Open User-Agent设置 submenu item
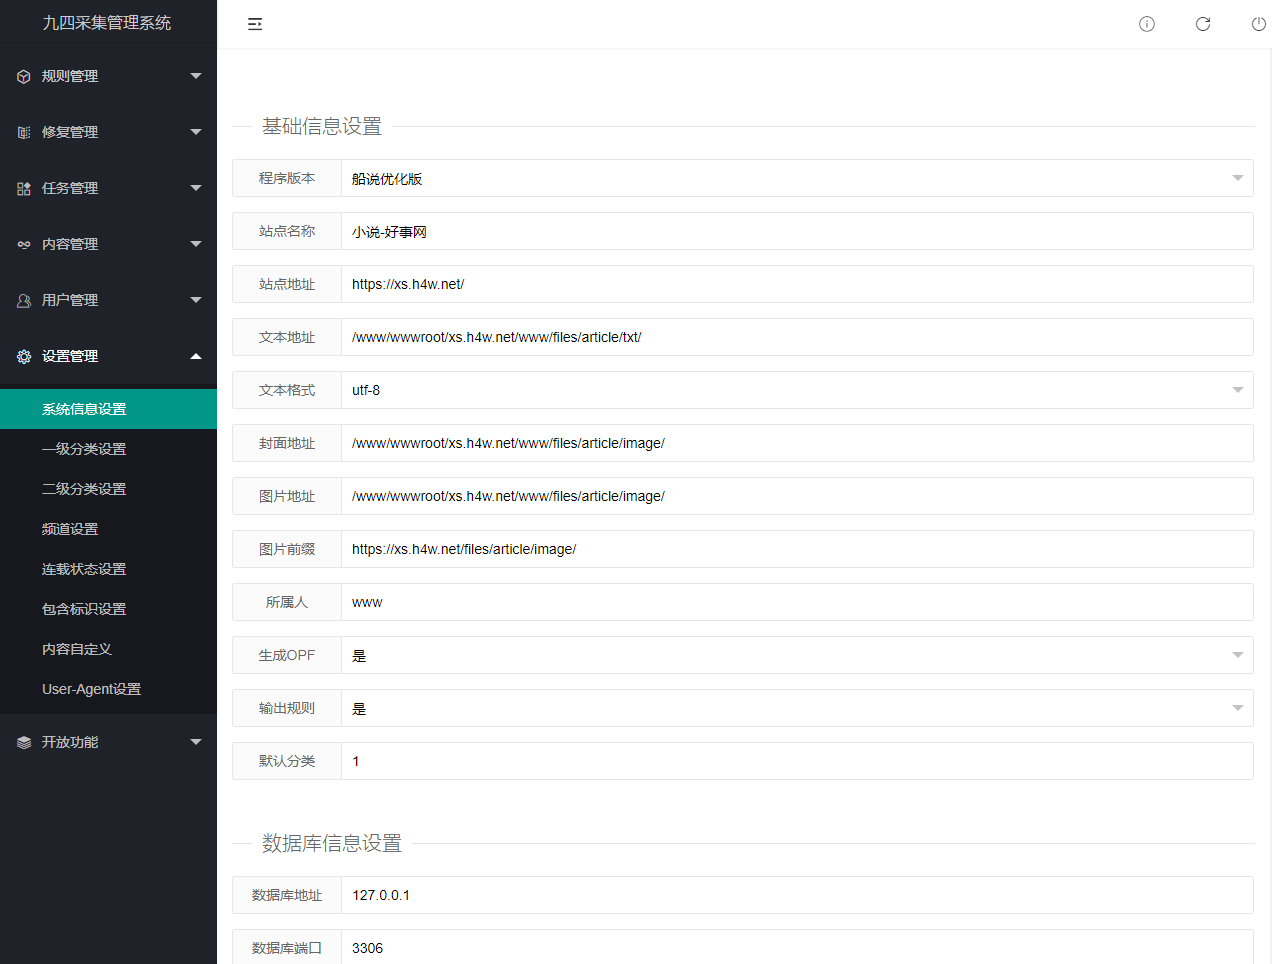 (91, 689)
